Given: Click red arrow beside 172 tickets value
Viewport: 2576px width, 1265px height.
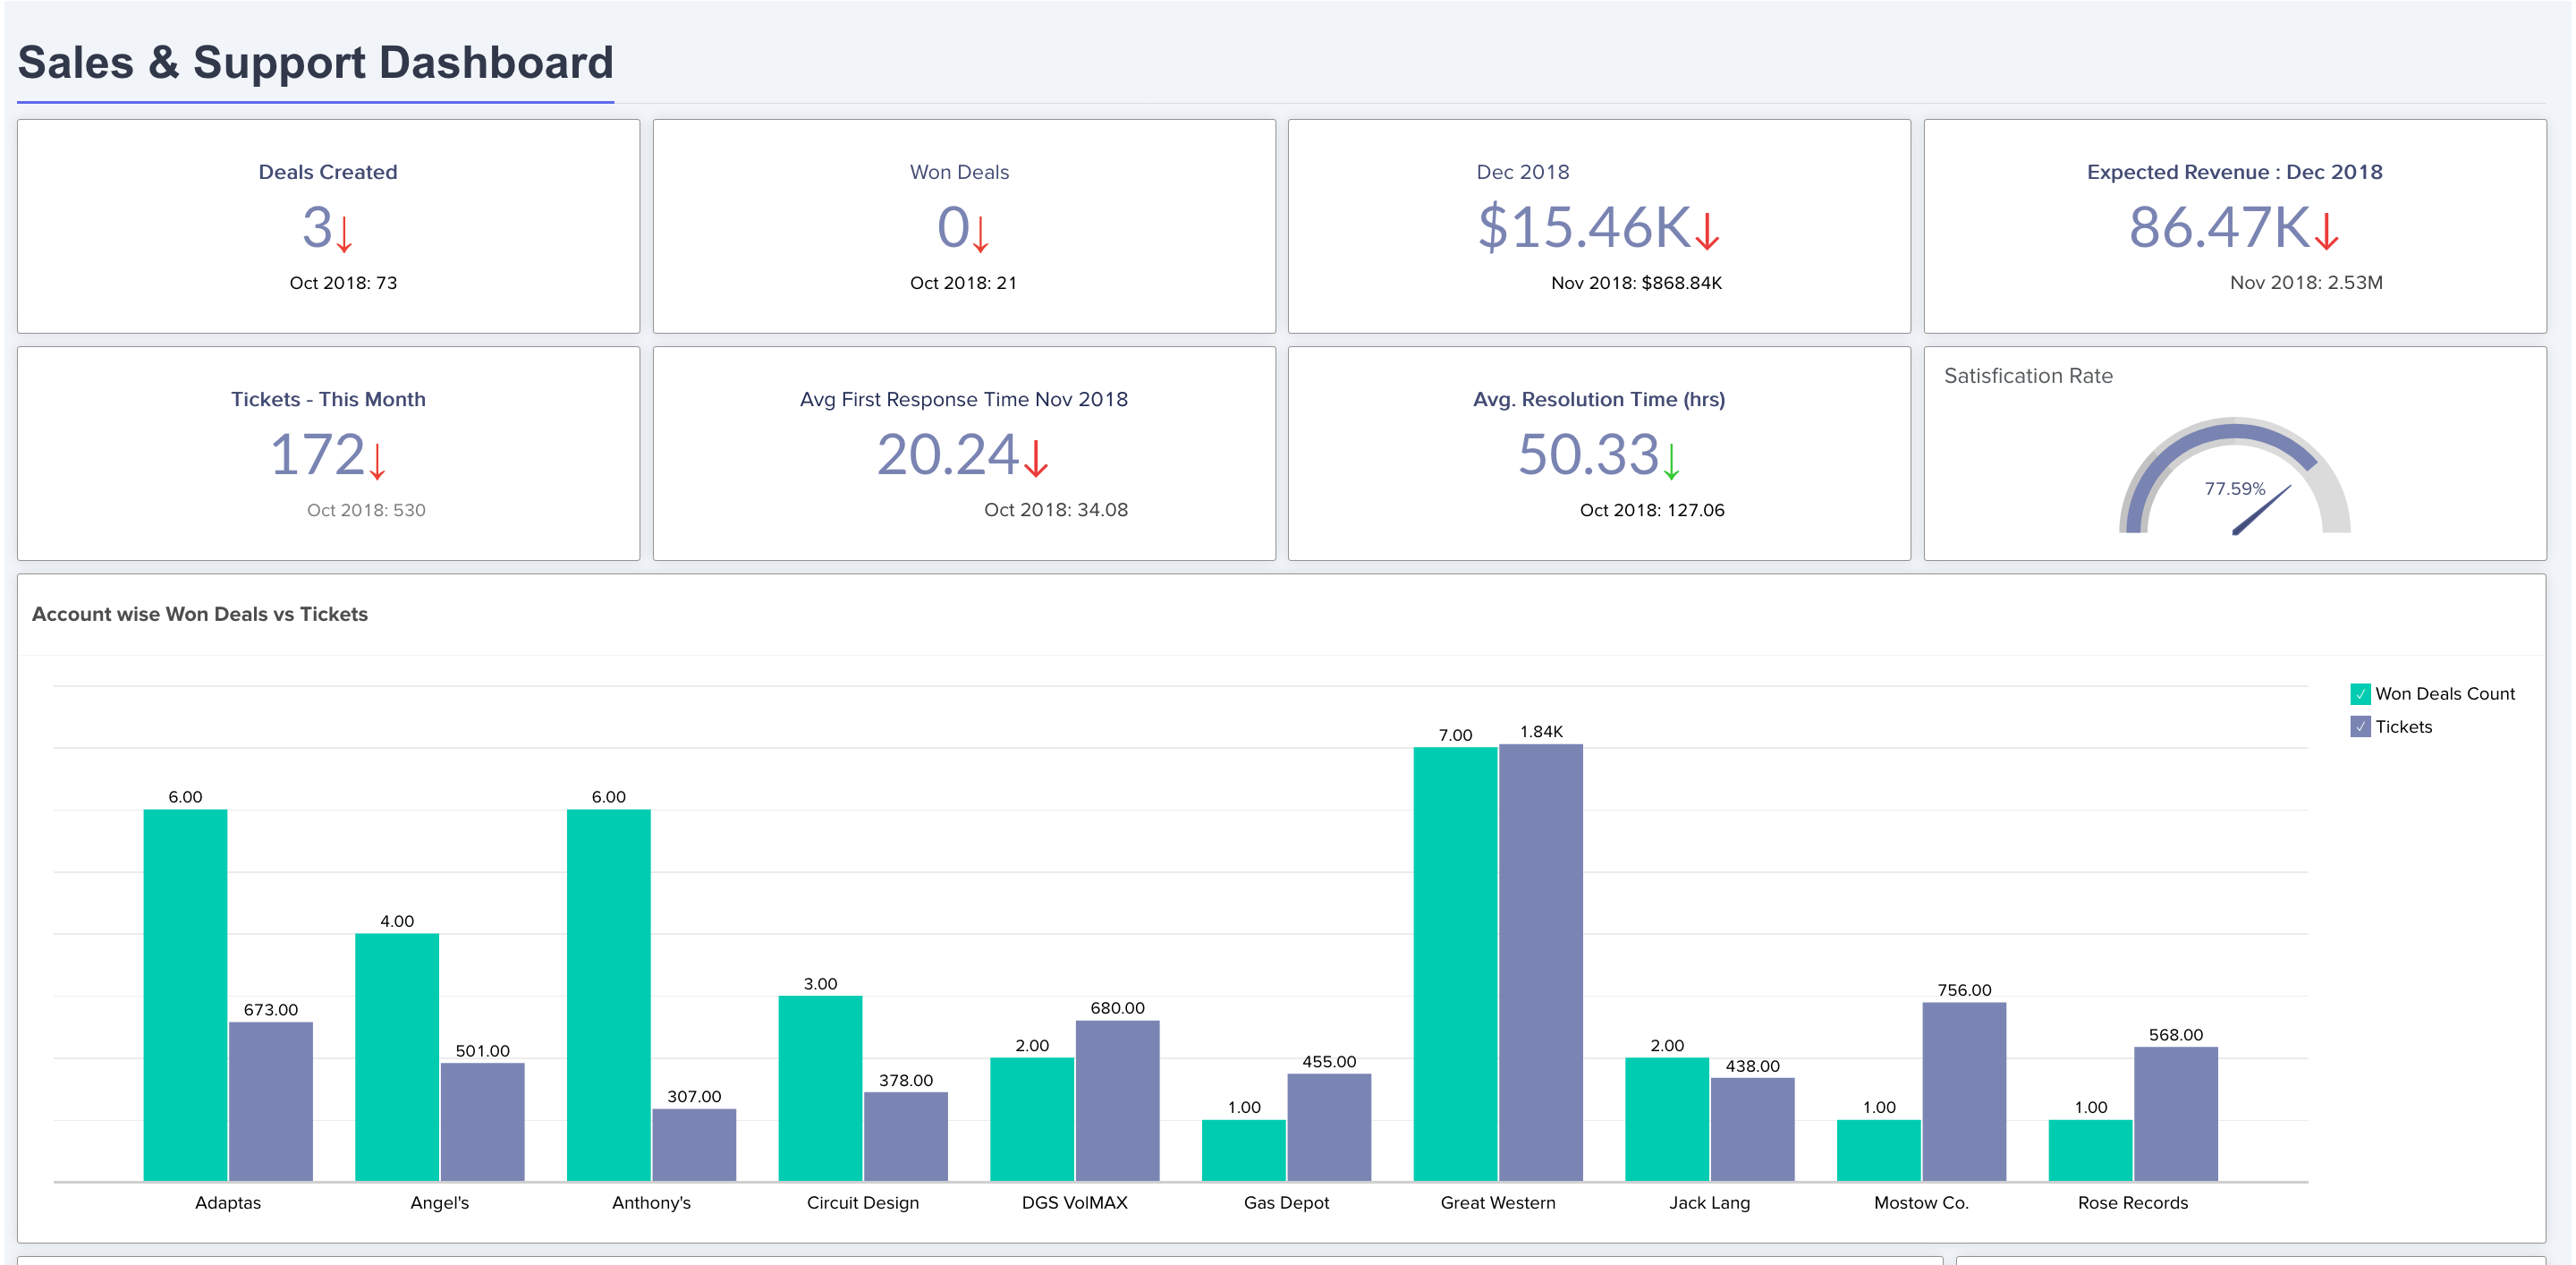Looking at the screenshot, I should coord(377,460).
